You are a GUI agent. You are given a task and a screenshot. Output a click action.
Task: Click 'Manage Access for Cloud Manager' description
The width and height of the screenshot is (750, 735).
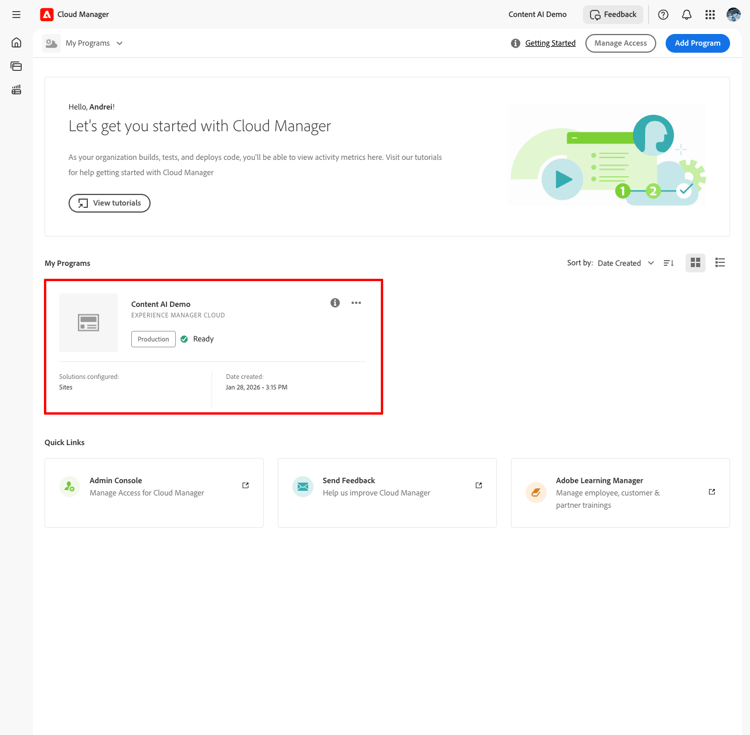click(147, 493)
